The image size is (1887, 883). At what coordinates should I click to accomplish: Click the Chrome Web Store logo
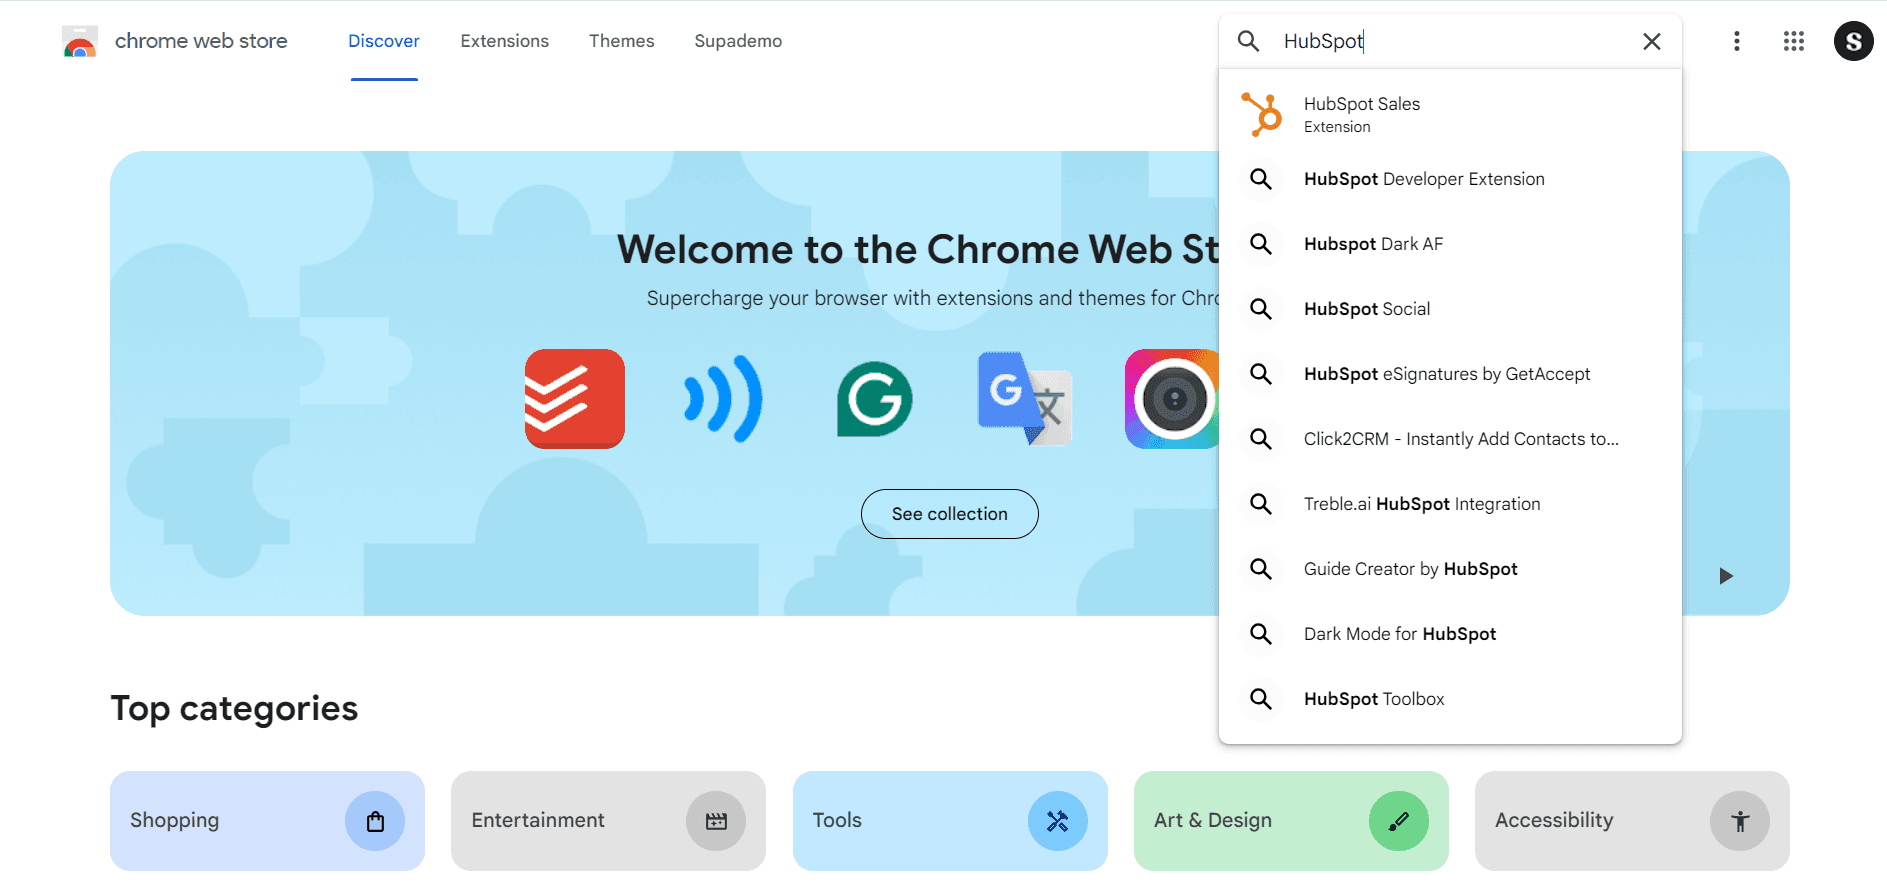[80, 41]
